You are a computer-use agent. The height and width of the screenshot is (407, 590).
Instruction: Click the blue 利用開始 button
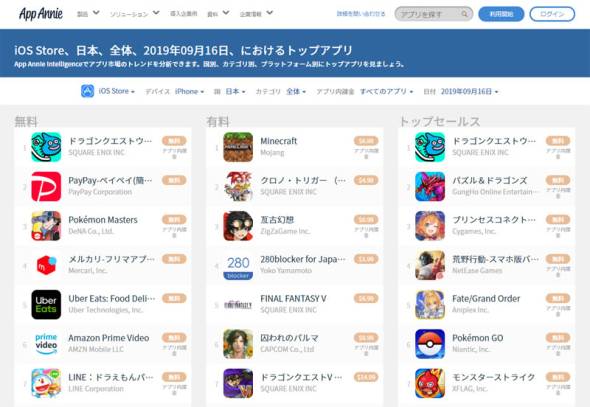(x=501, y=14)
